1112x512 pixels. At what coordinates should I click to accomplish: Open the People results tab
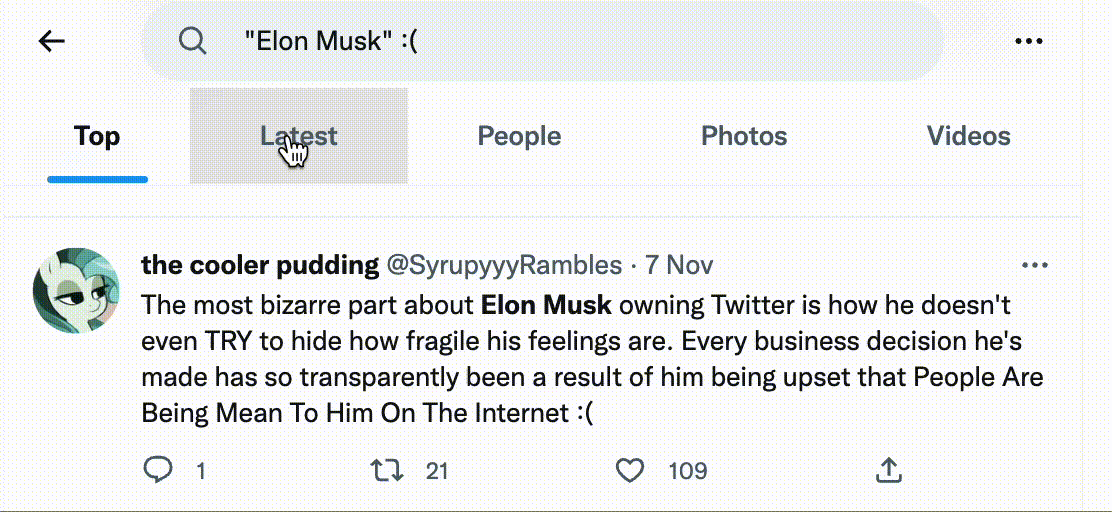point(519,136)
